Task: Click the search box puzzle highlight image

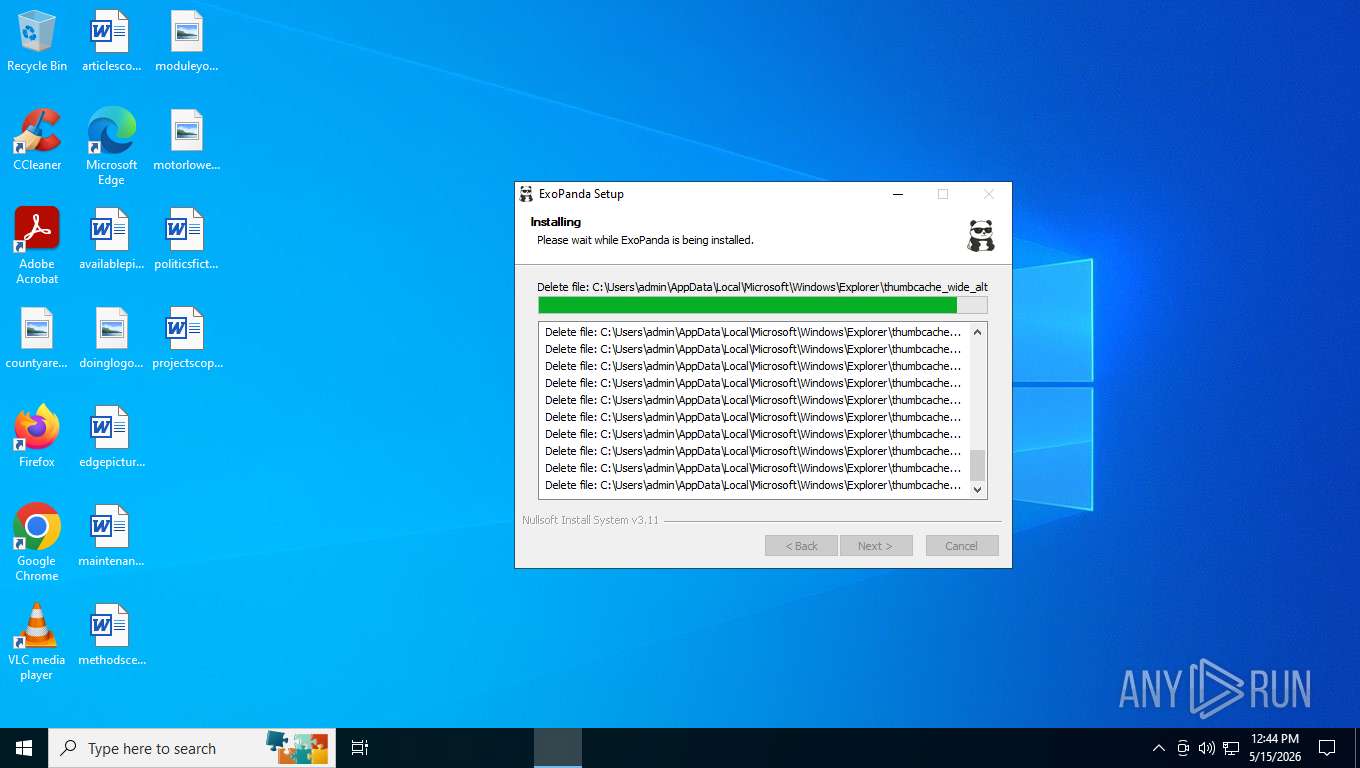Action: tap(297, 748)
